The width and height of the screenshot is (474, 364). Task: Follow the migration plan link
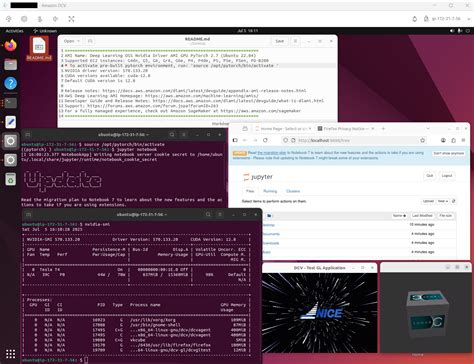pos(272,153)
